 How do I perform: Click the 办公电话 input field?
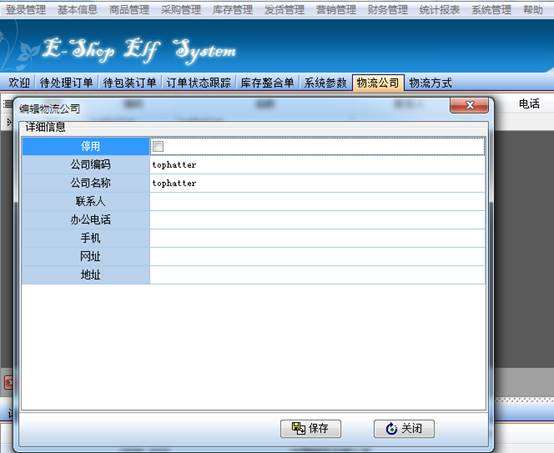(x=317, y=220)
